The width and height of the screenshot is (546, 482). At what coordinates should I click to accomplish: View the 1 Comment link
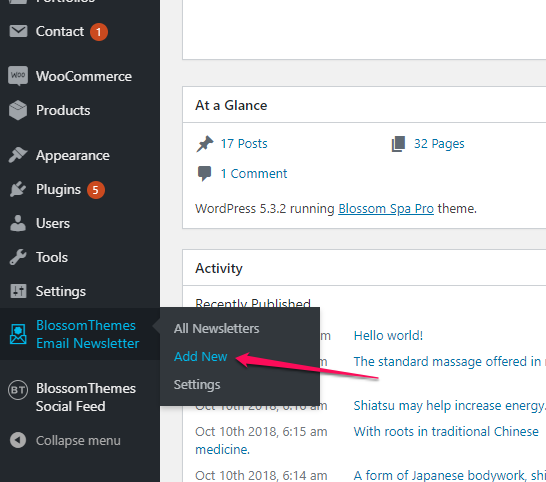click(254, 173)
